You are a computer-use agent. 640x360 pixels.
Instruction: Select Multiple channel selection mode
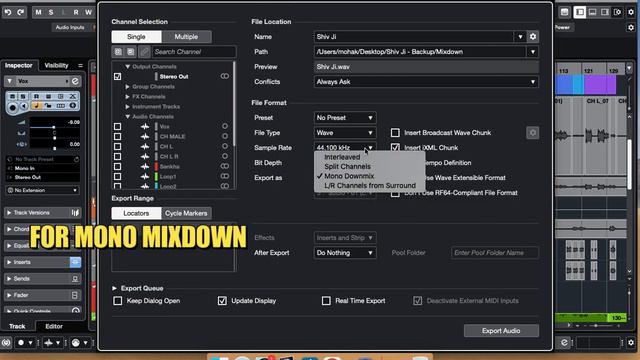186,37
